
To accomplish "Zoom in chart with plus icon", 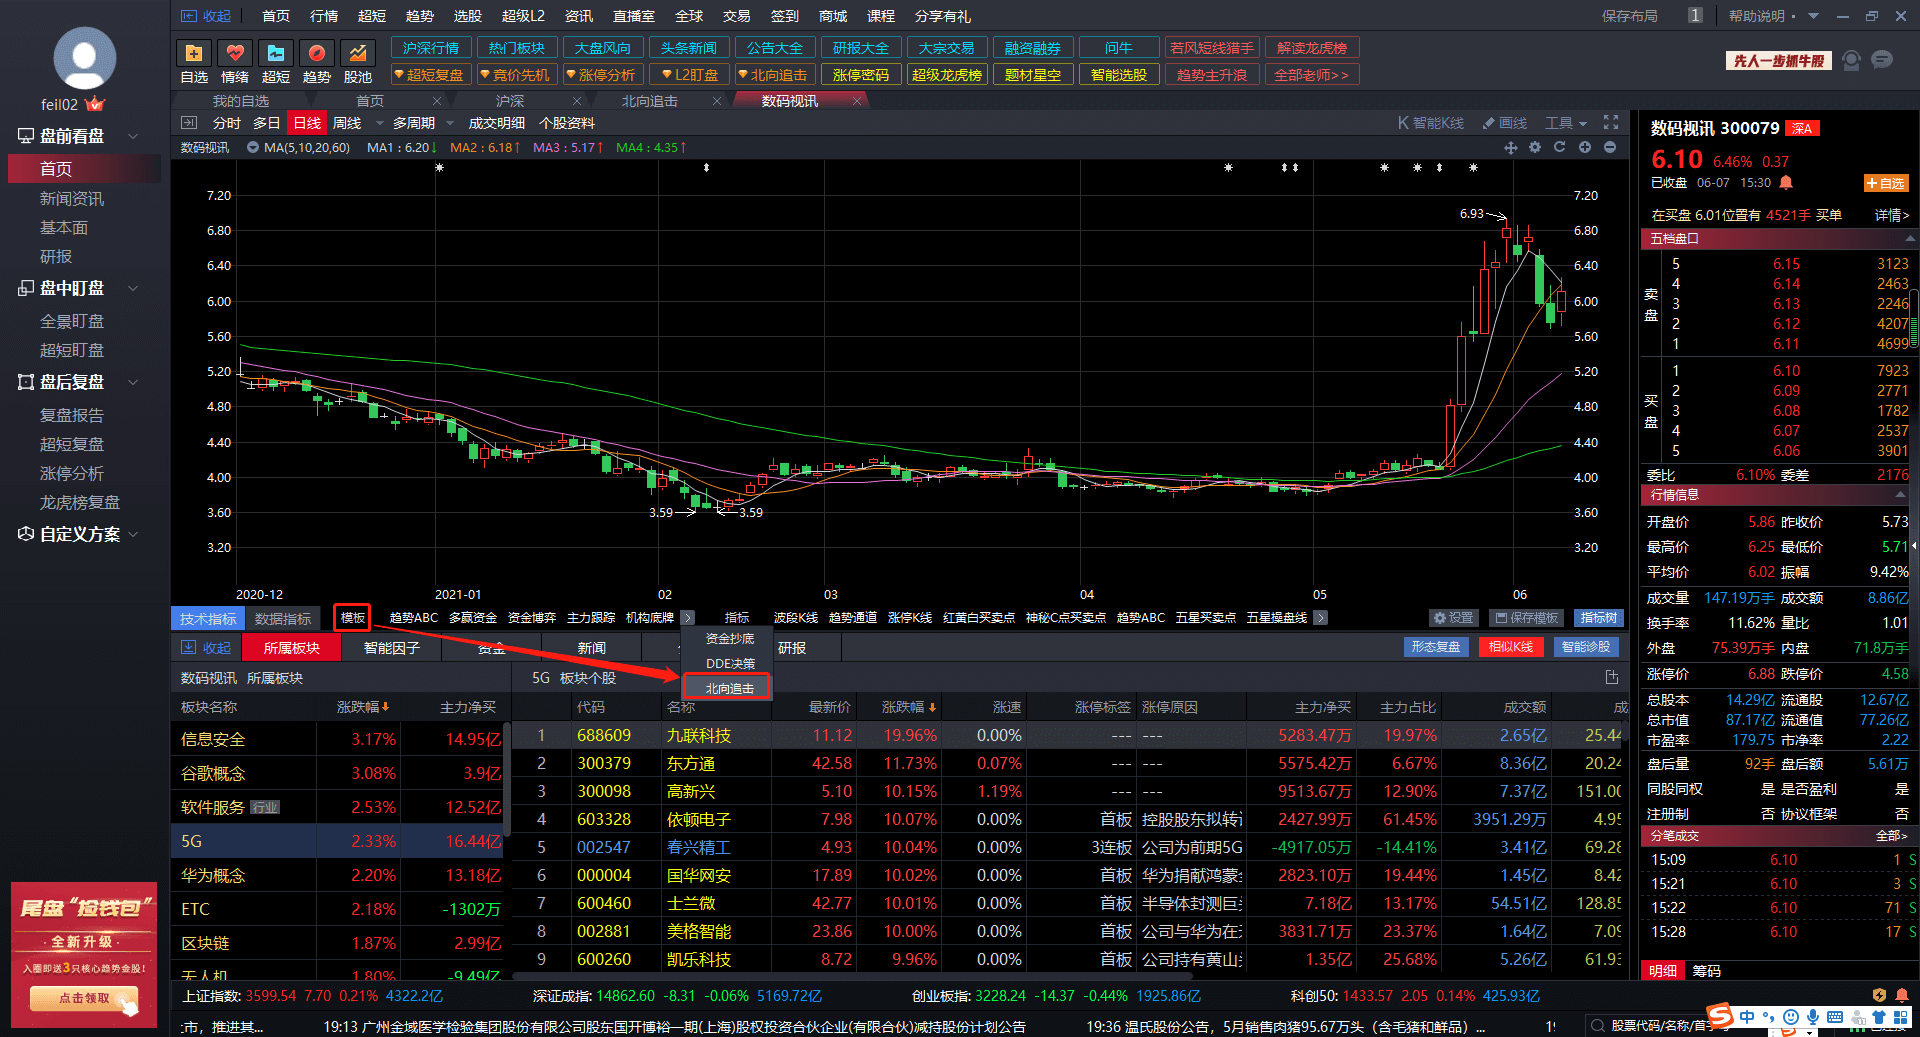I will (x=1585, y=147).
